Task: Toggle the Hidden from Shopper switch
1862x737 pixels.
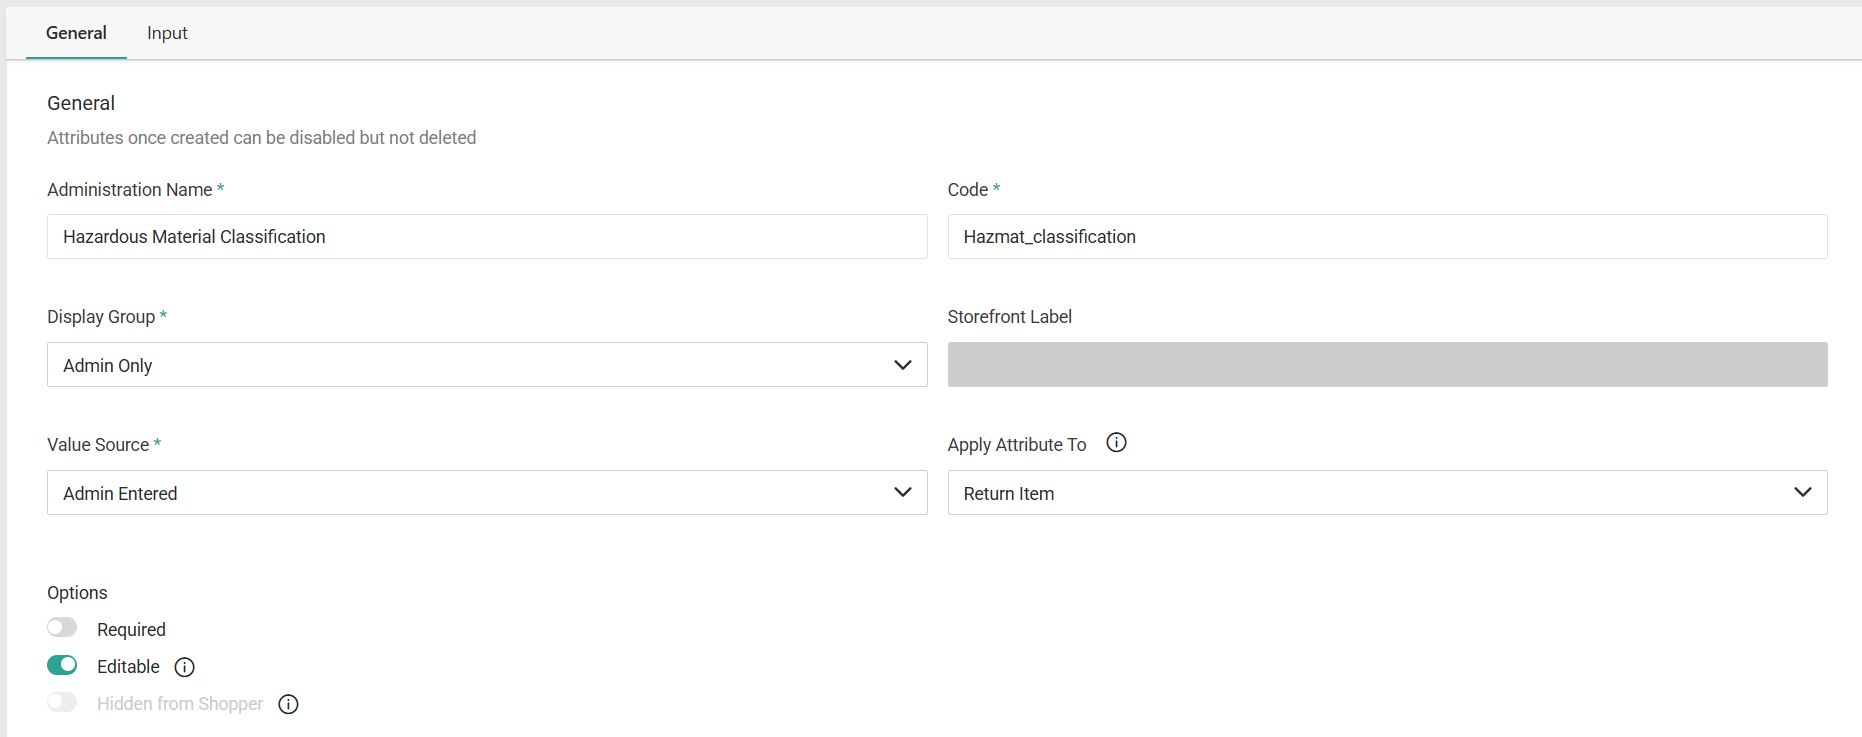Action: (x=62, y=702)
